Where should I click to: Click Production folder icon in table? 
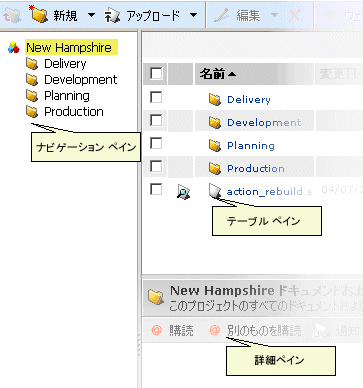click(215, 168)
